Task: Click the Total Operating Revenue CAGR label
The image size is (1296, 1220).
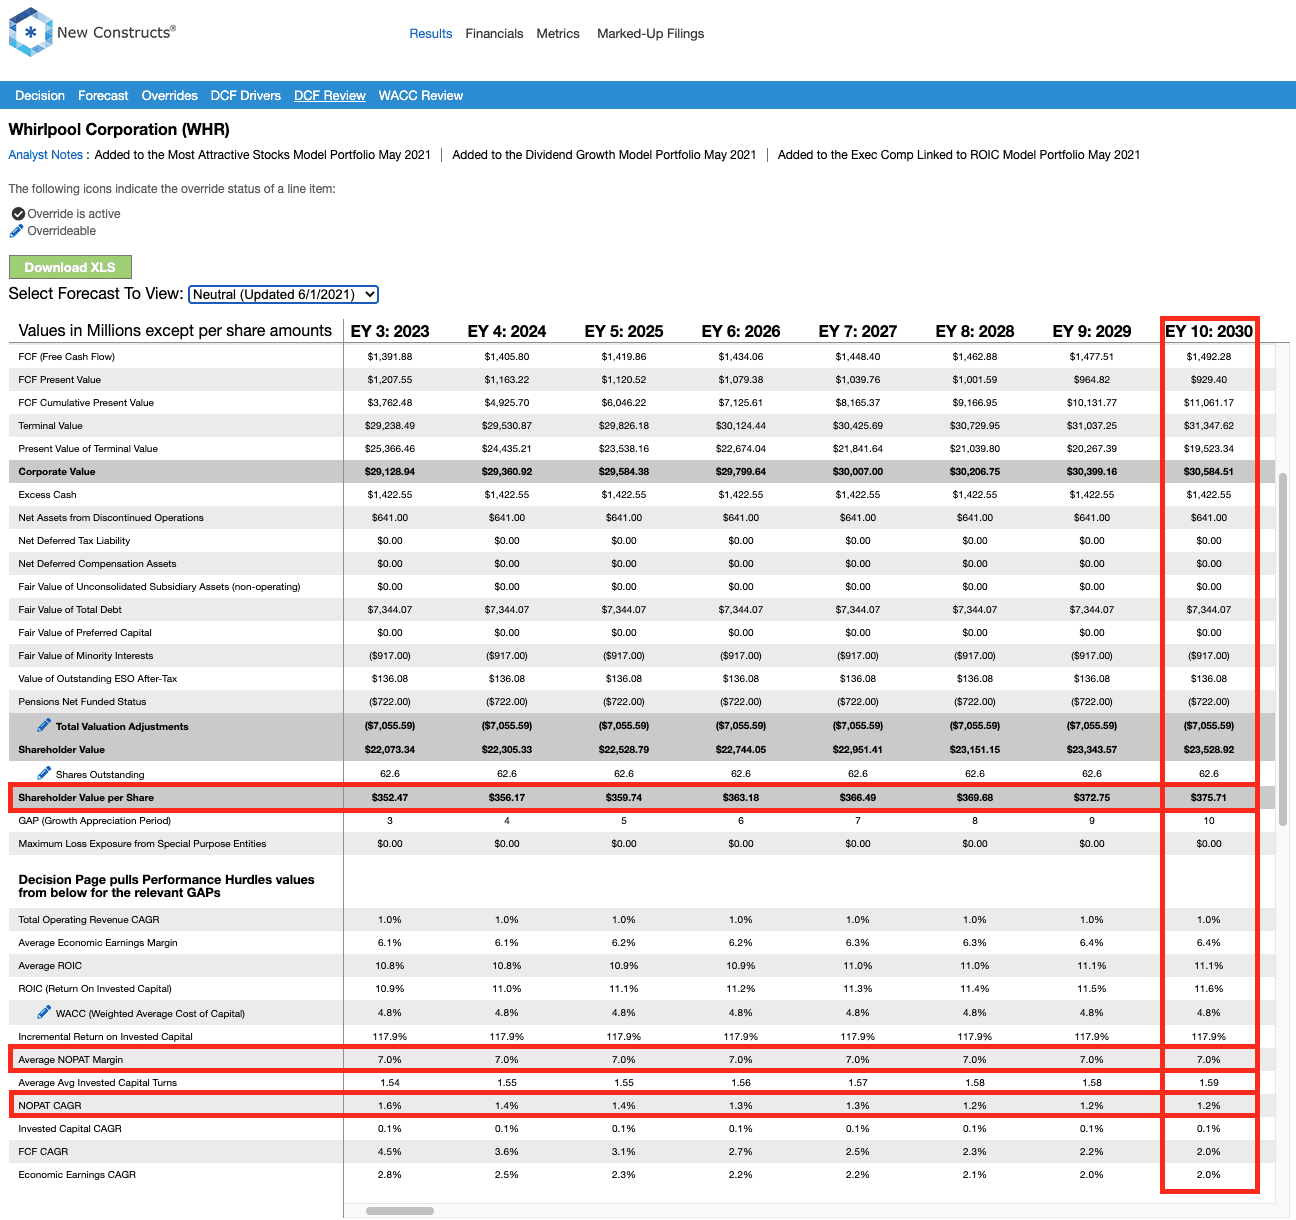Action: point(89,920)
